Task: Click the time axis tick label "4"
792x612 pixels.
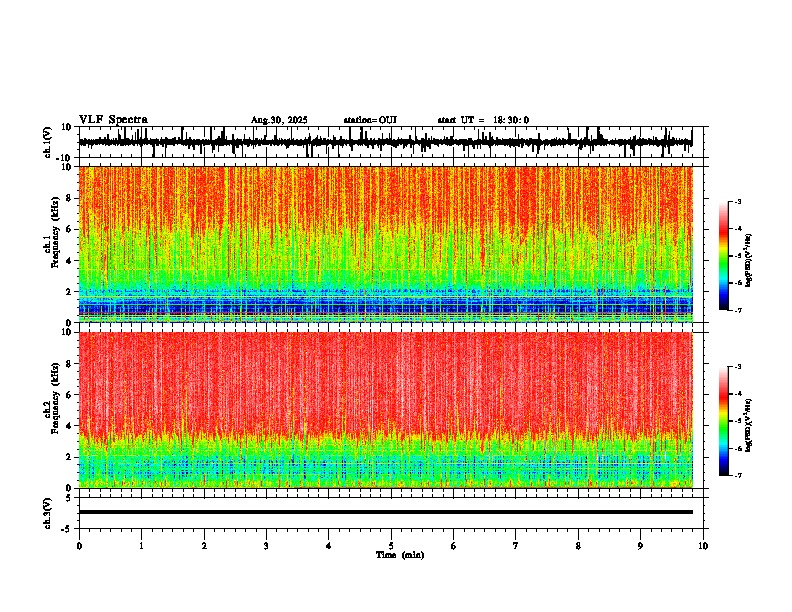Action: 329,546
